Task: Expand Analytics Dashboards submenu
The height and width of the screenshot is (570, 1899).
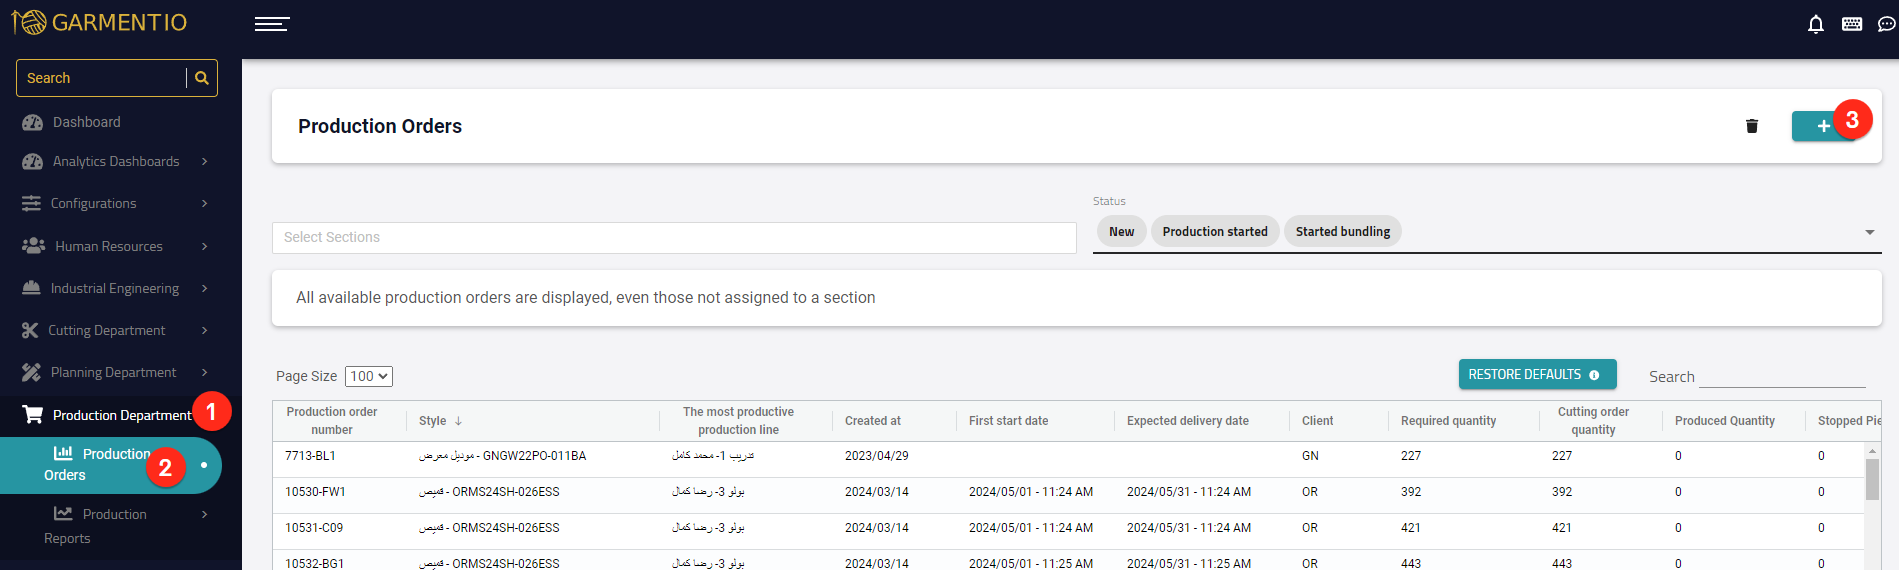Action: pos(205,161)
